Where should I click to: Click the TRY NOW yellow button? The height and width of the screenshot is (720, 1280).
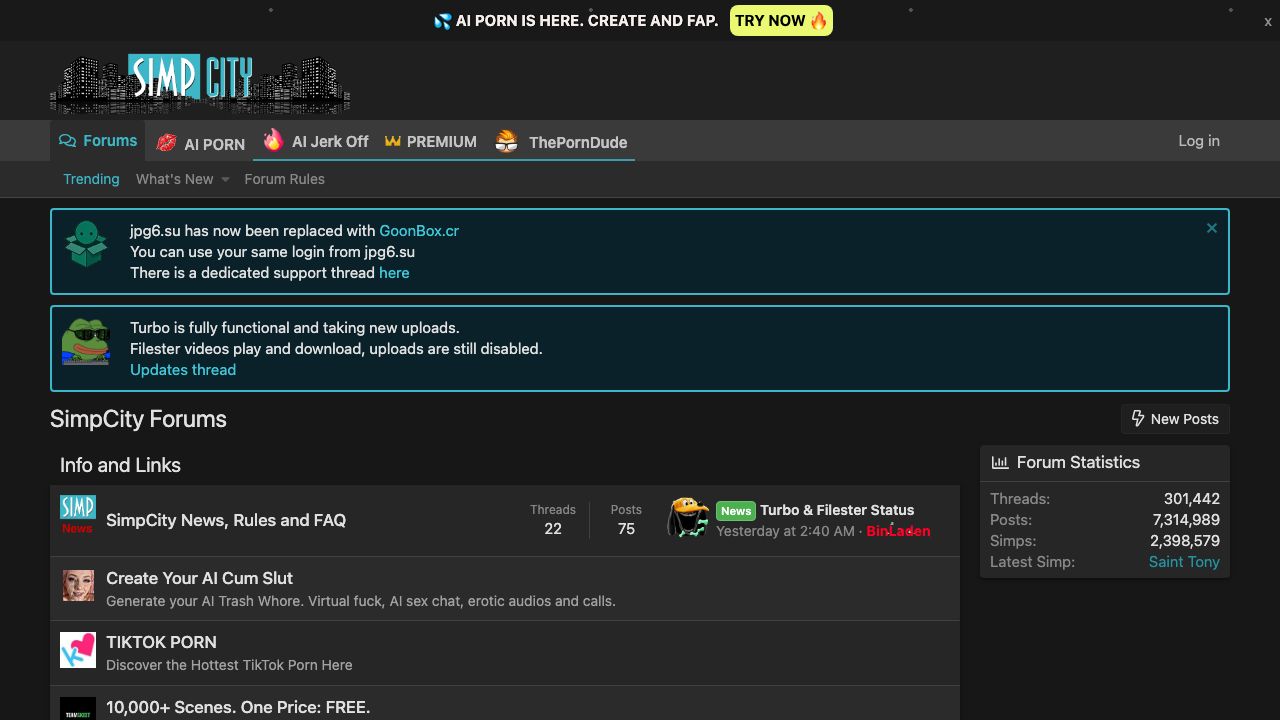coord(781,21)
